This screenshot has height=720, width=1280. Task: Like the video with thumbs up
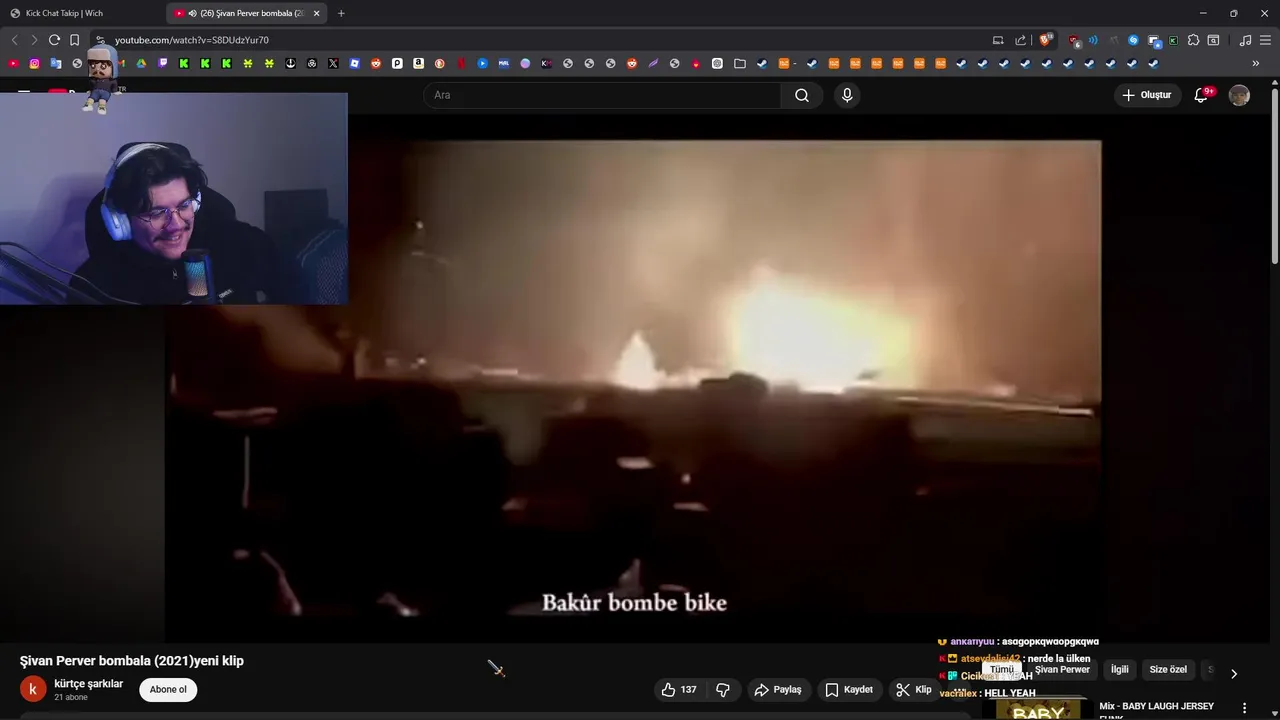679,690
